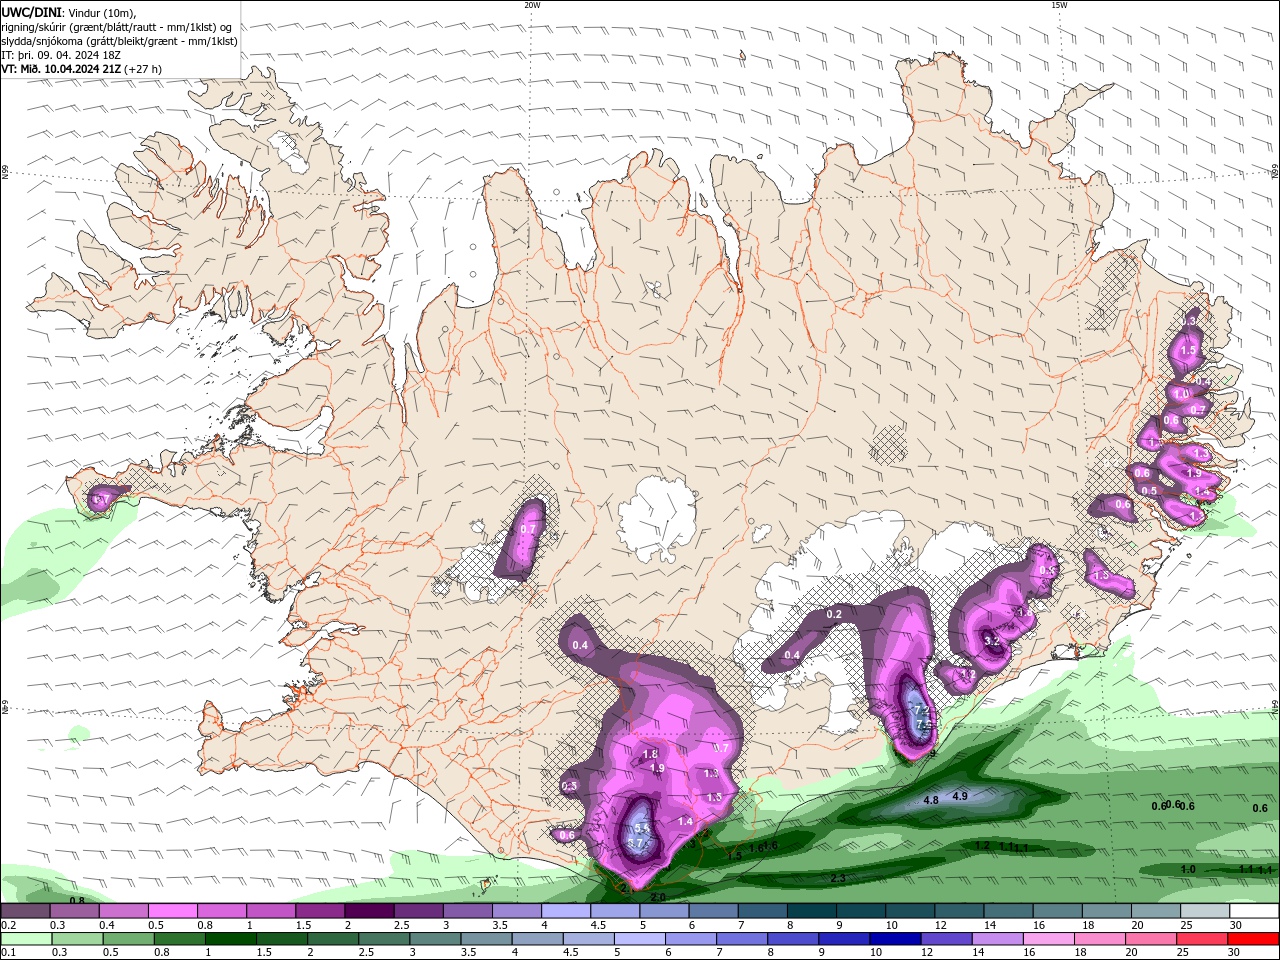Click the 1.8 snowfall value on the map
Image resolution: width=1280 pixels, height=960 pixels.
(x=650, y=754)
